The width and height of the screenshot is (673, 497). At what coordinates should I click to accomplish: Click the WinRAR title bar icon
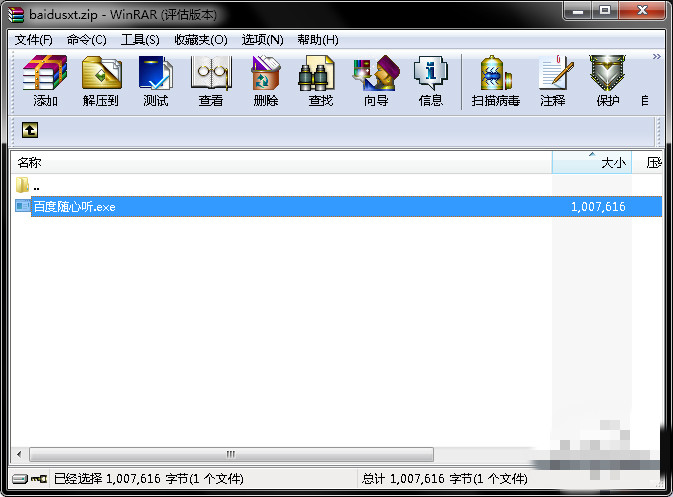16,14
